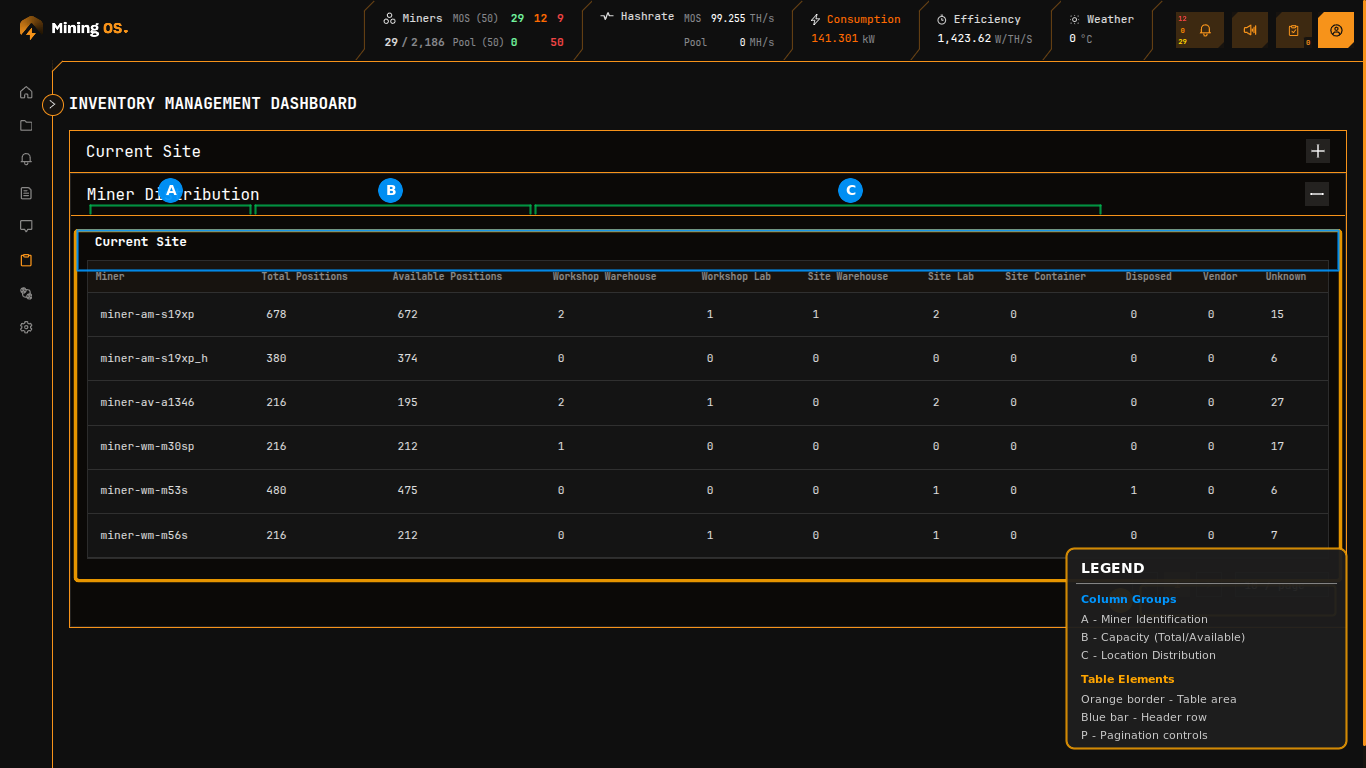Viewport: 1366px width, 768px height.
Task: Collapse the Miner Distribution section
Action: (x=1316, y=194)
